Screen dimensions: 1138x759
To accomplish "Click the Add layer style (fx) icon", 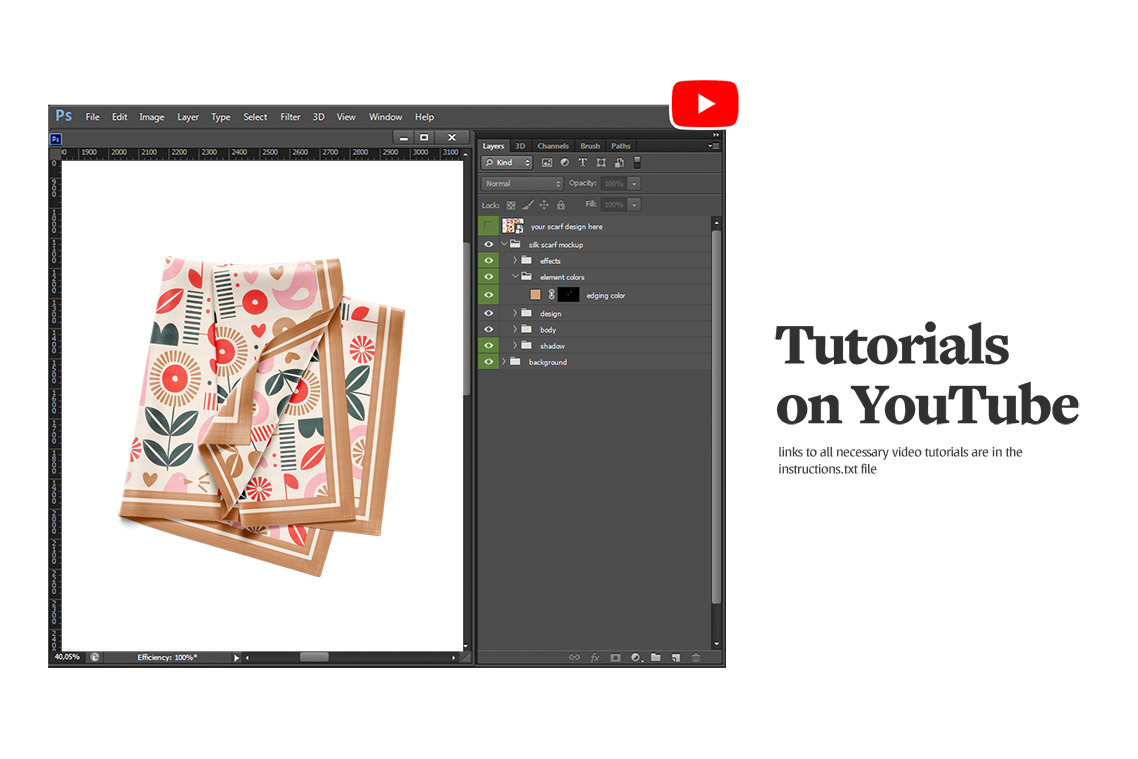I will coord(595,657).
